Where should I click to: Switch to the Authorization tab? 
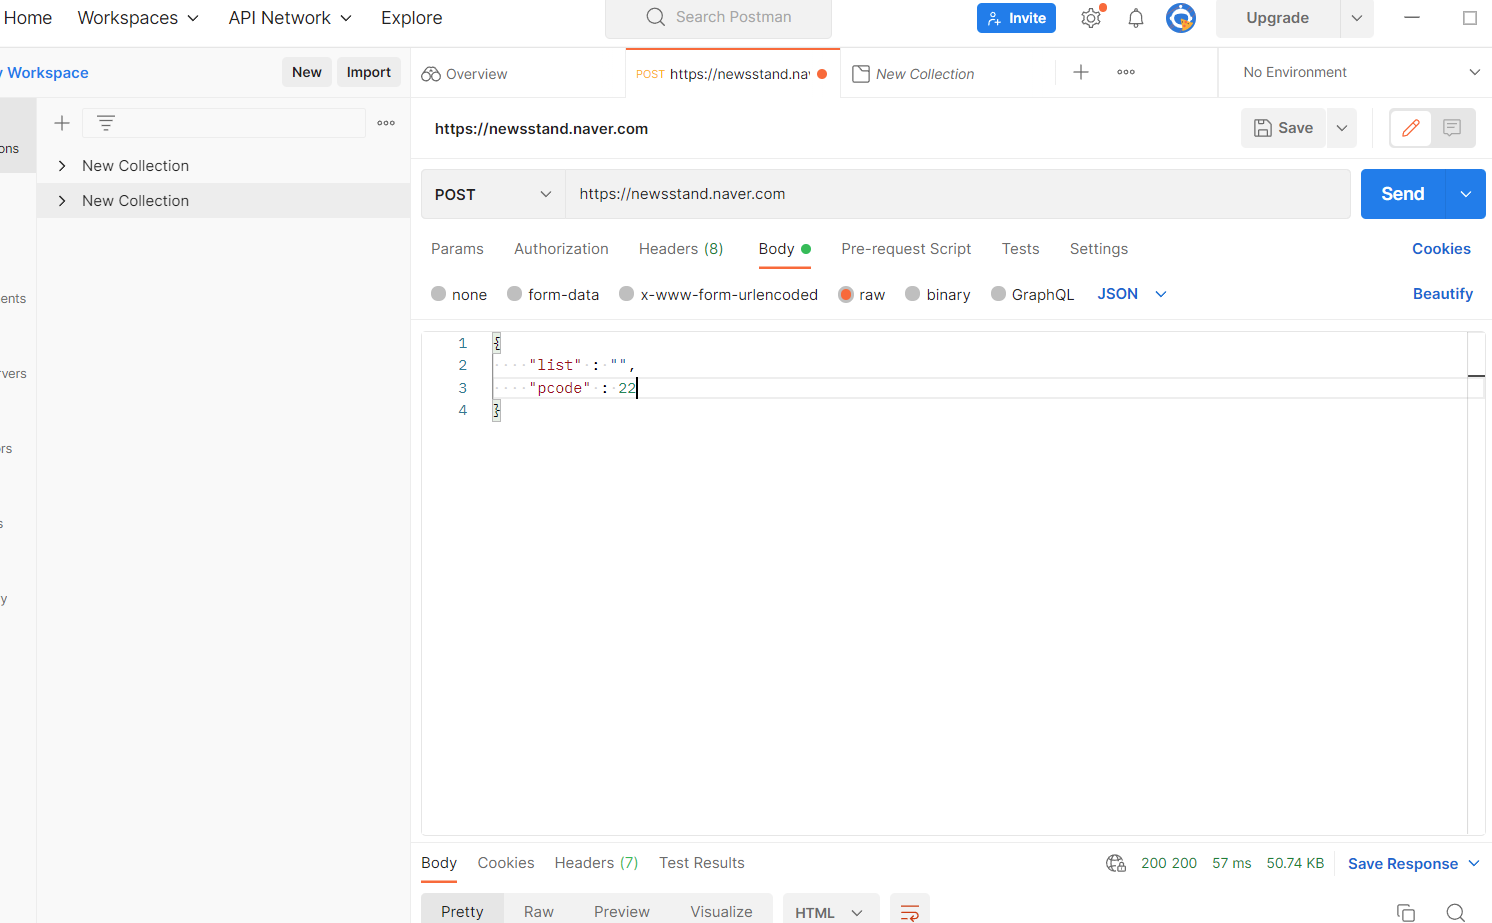coord(561,249)
